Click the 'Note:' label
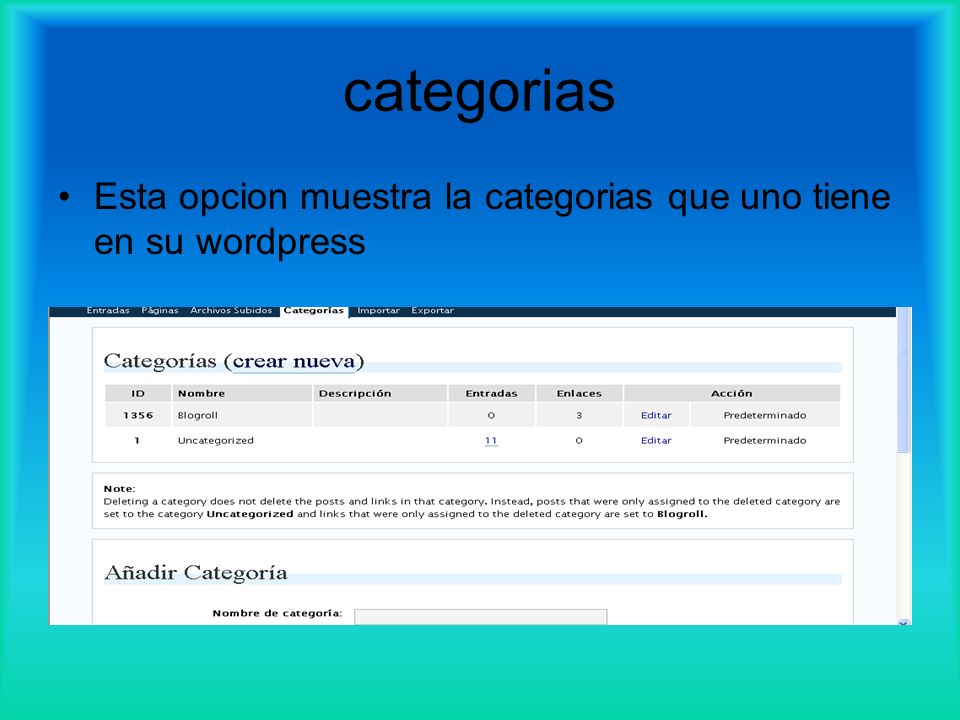960x720 pixels. 119,489
